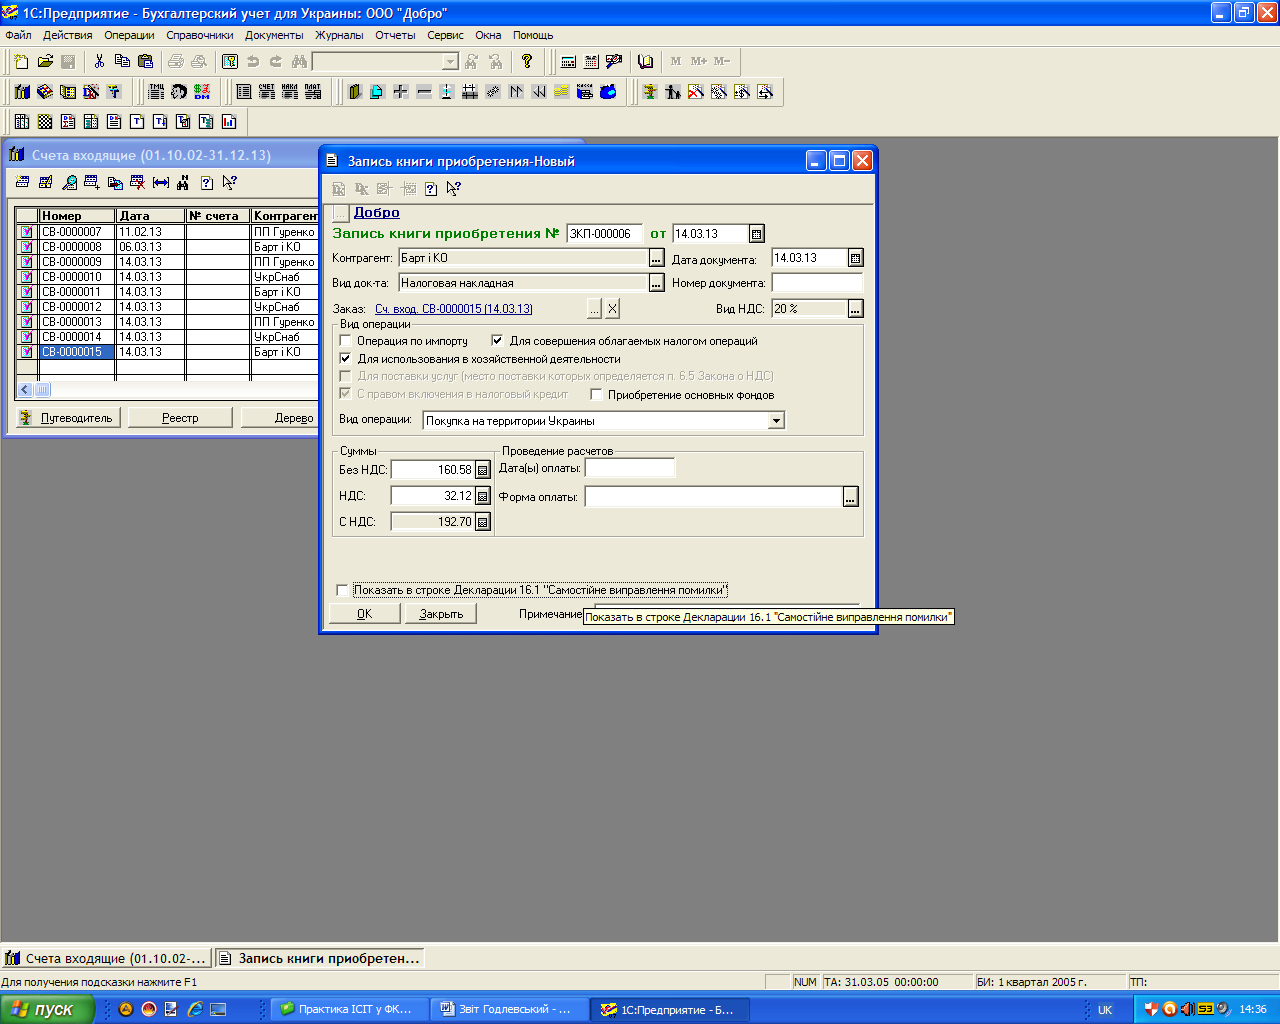Click the Paste clipboard icon
The width and height of the screenshot is (1280, 1024).
[x=145, y=61]
